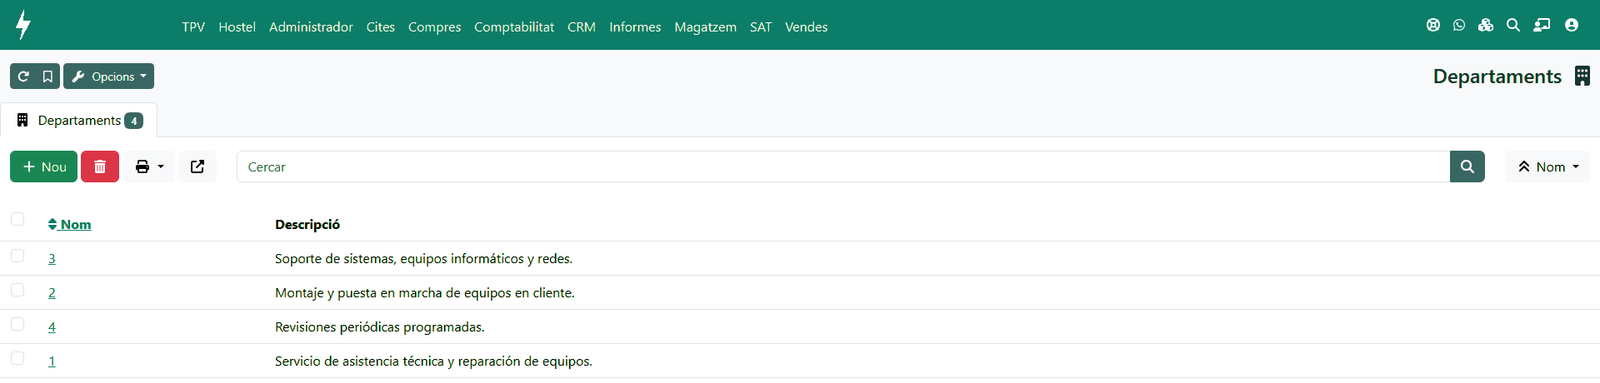Click the open-in-new-window export icon
This screenshot has height=383, width=1600.
tap(197, 167)
